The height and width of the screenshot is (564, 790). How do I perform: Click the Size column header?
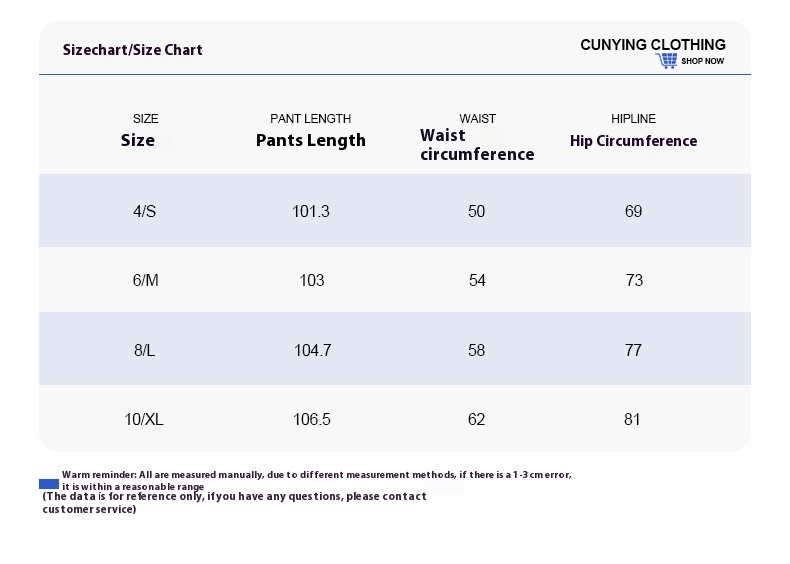[x=138, y=140]
